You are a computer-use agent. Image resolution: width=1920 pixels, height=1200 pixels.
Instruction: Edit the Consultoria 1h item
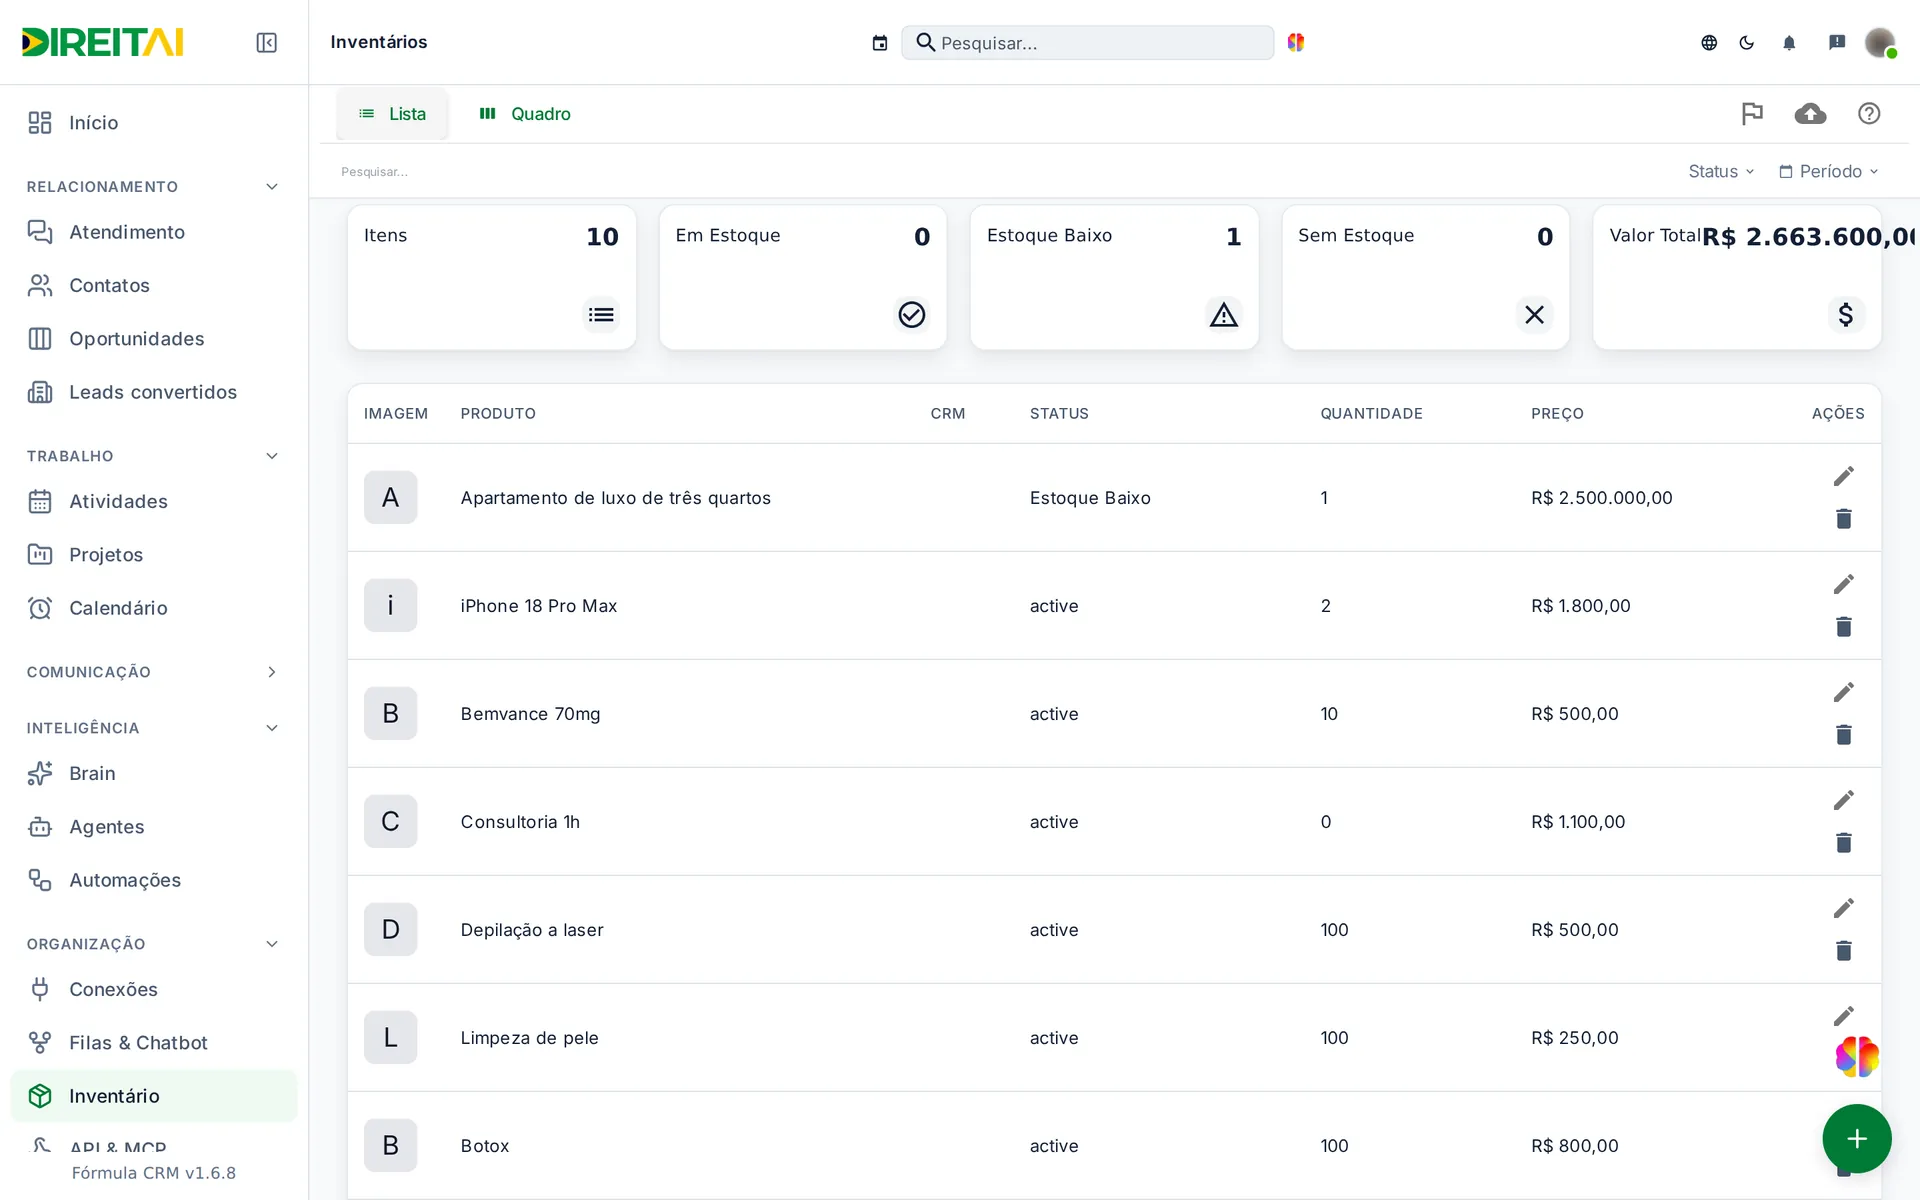(x=1844, y=800)
